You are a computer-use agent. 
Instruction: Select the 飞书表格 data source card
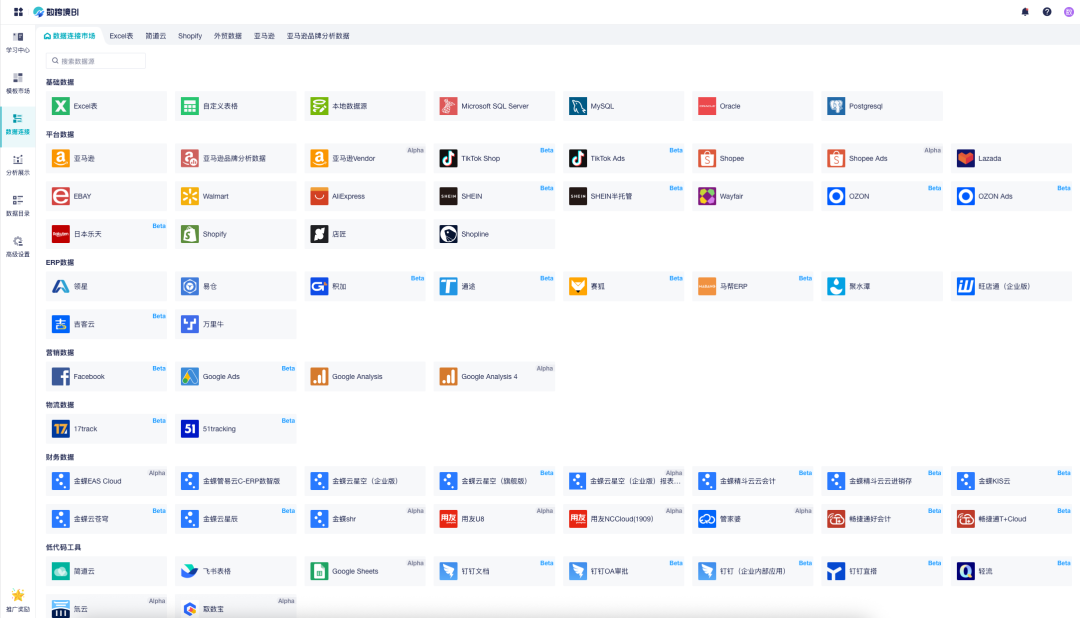236,571
